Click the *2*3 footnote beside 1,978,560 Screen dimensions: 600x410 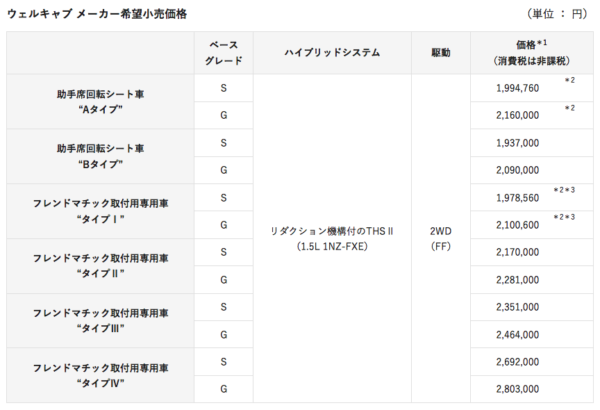click(x=564, y=190)
